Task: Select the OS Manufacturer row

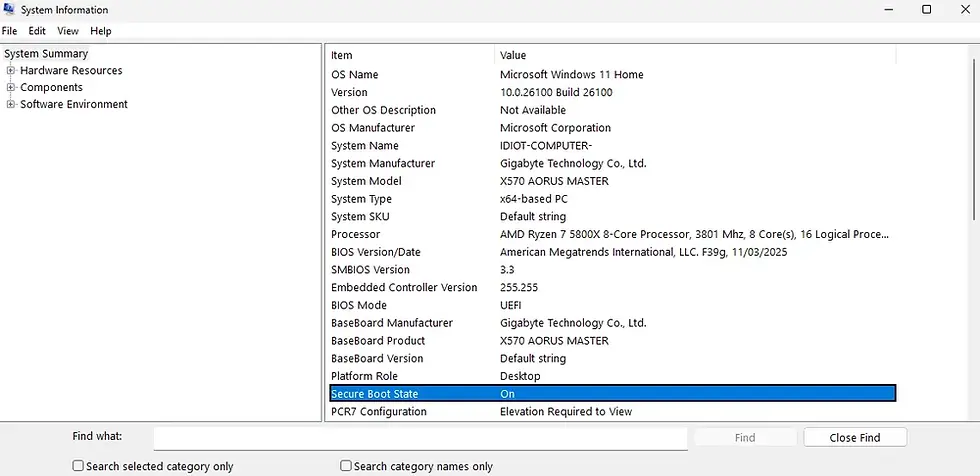Action: point(612,128)
